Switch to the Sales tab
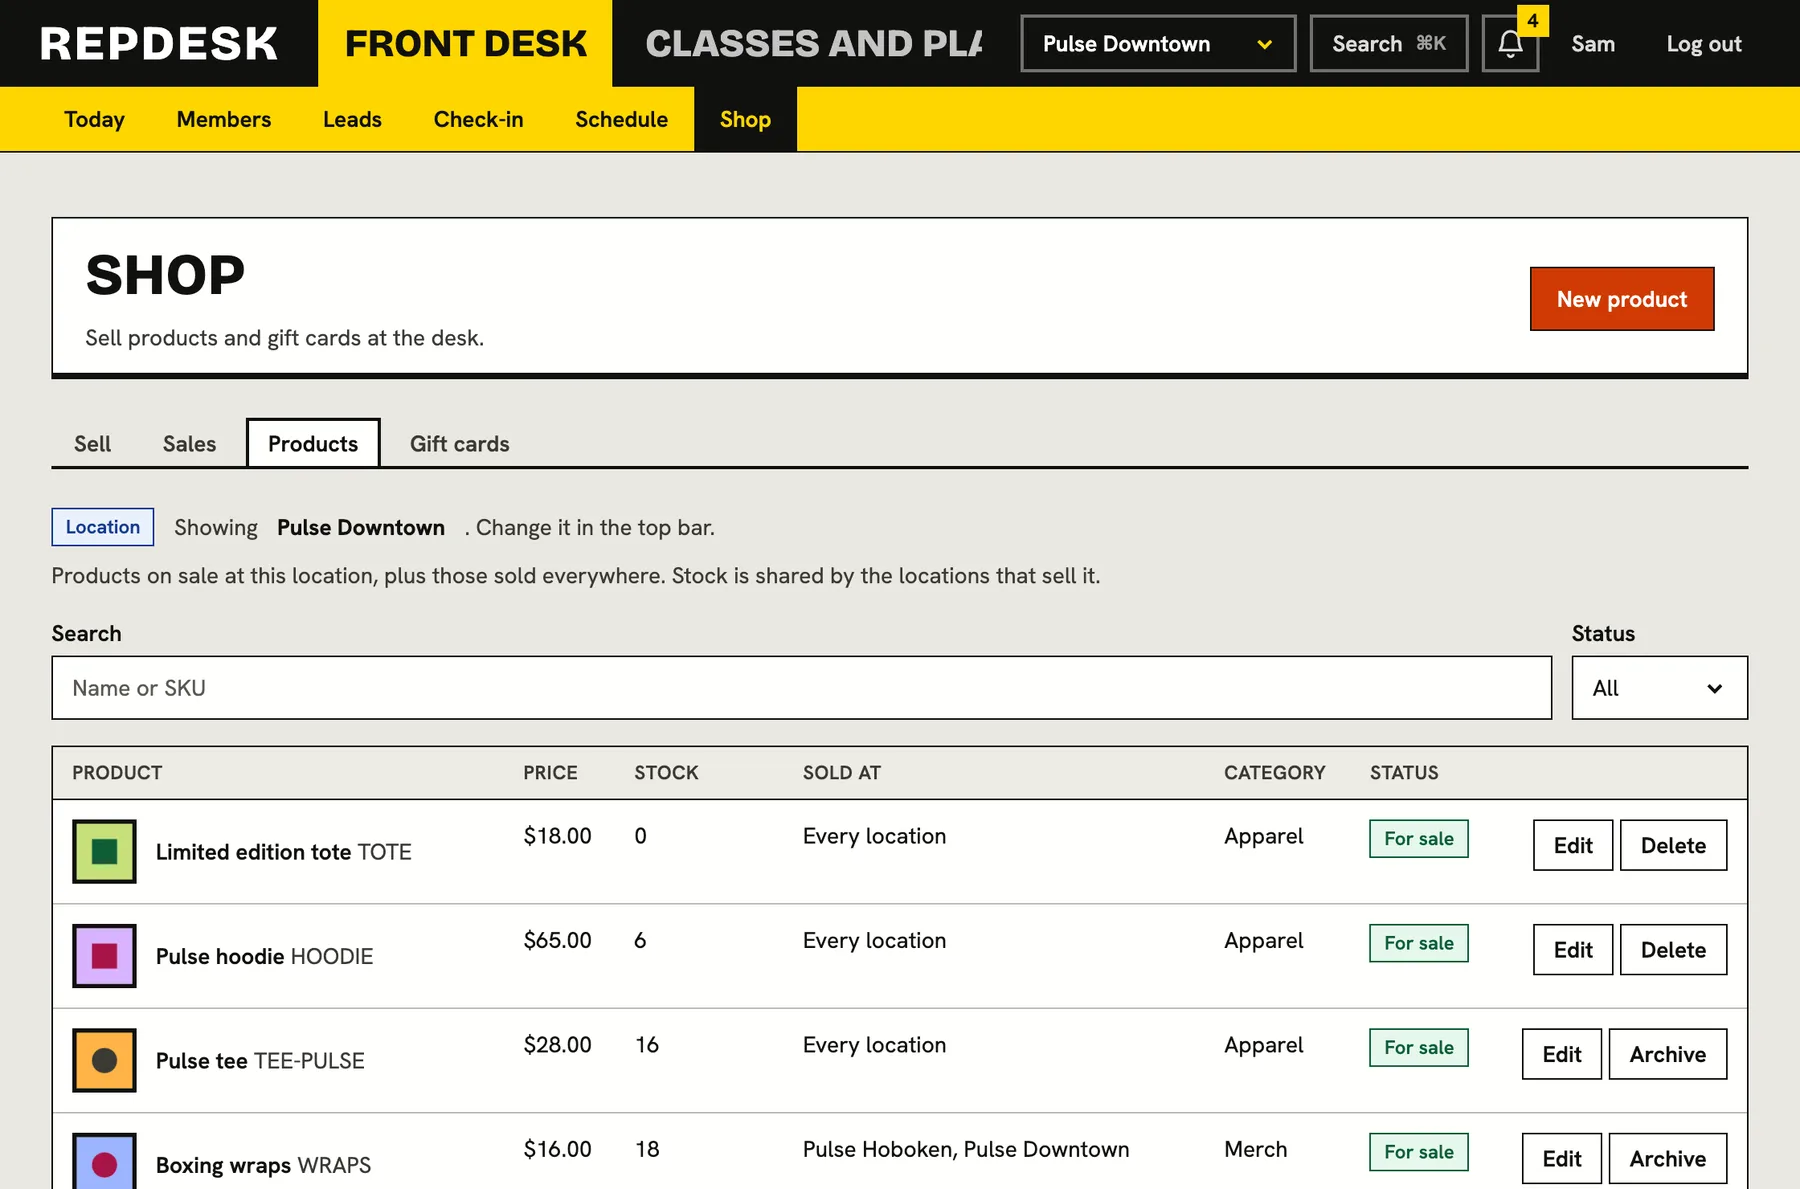The height and width of the screenshot is (1189, 1800). [189, 444]
